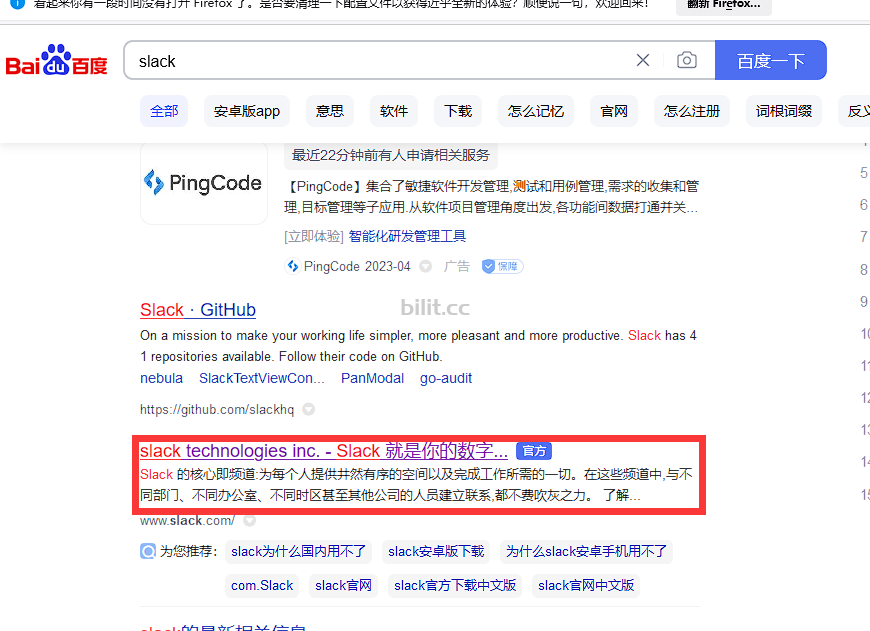Click the small PingCode source icon
Image resolution: width=870 pixels, height=631 pixels.
point(292,266)
